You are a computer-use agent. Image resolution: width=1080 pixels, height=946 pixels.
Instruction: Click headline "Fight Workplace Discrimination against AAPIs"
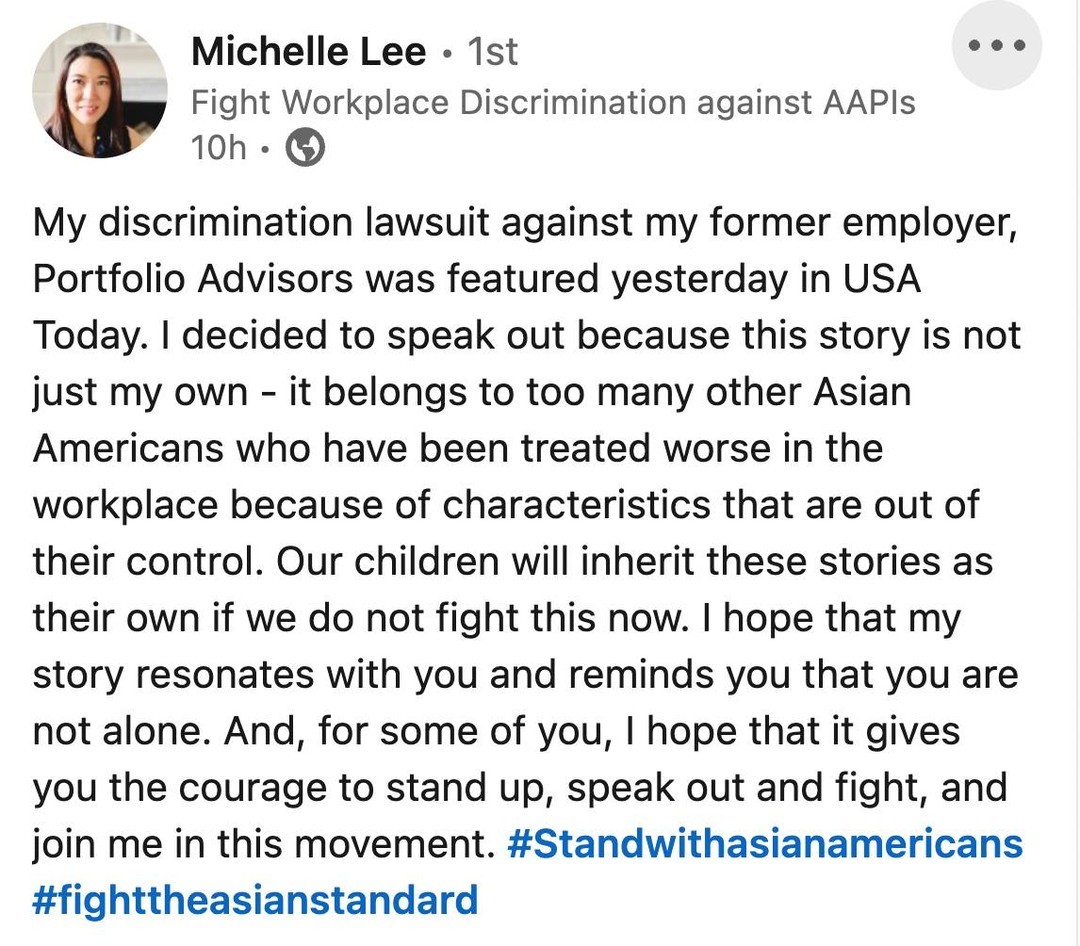click(552, 101)
